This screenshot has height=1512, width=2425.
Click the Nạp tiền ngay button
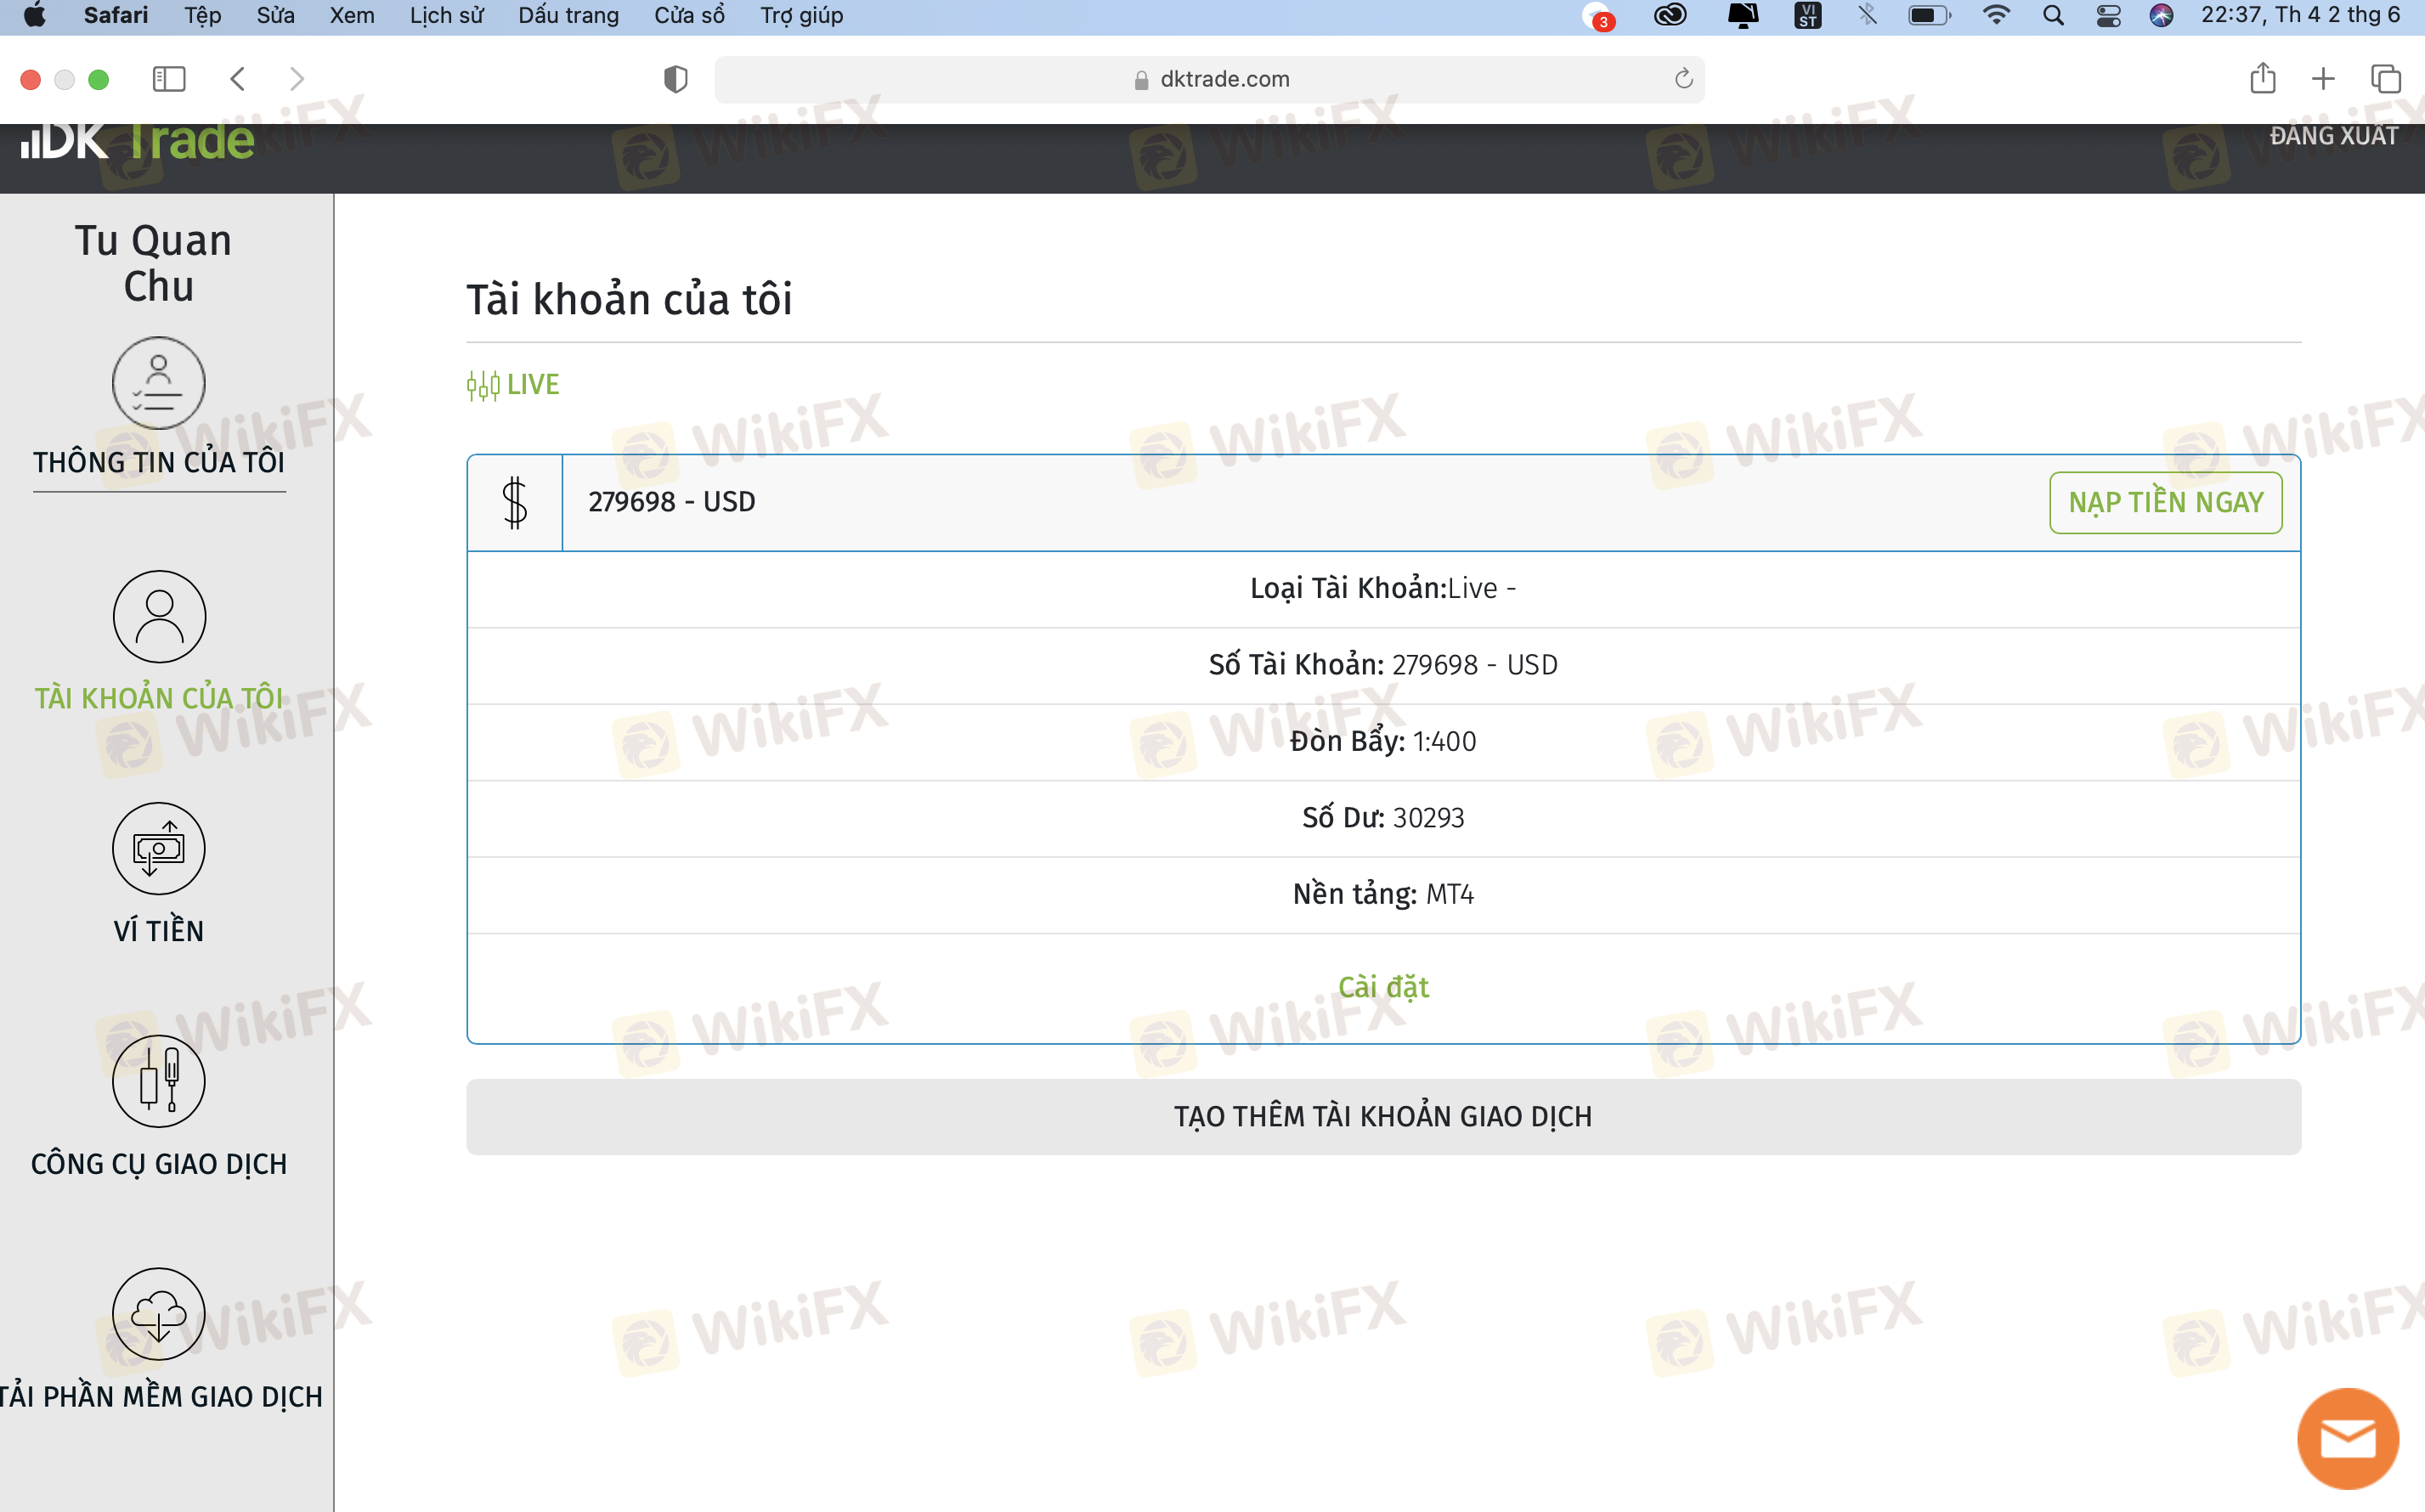(2165, 502)
